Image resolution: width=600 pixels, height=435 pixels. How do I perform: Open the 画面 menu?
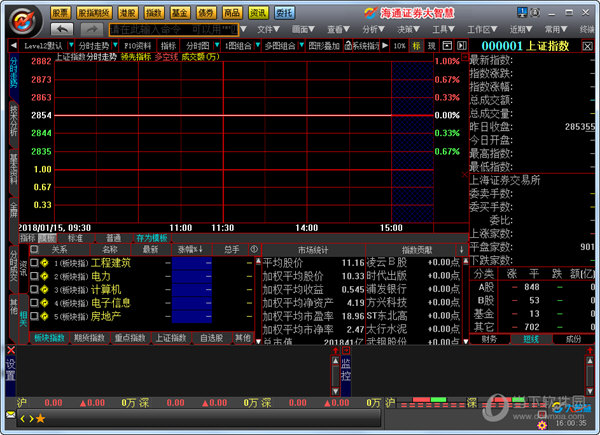303,29
